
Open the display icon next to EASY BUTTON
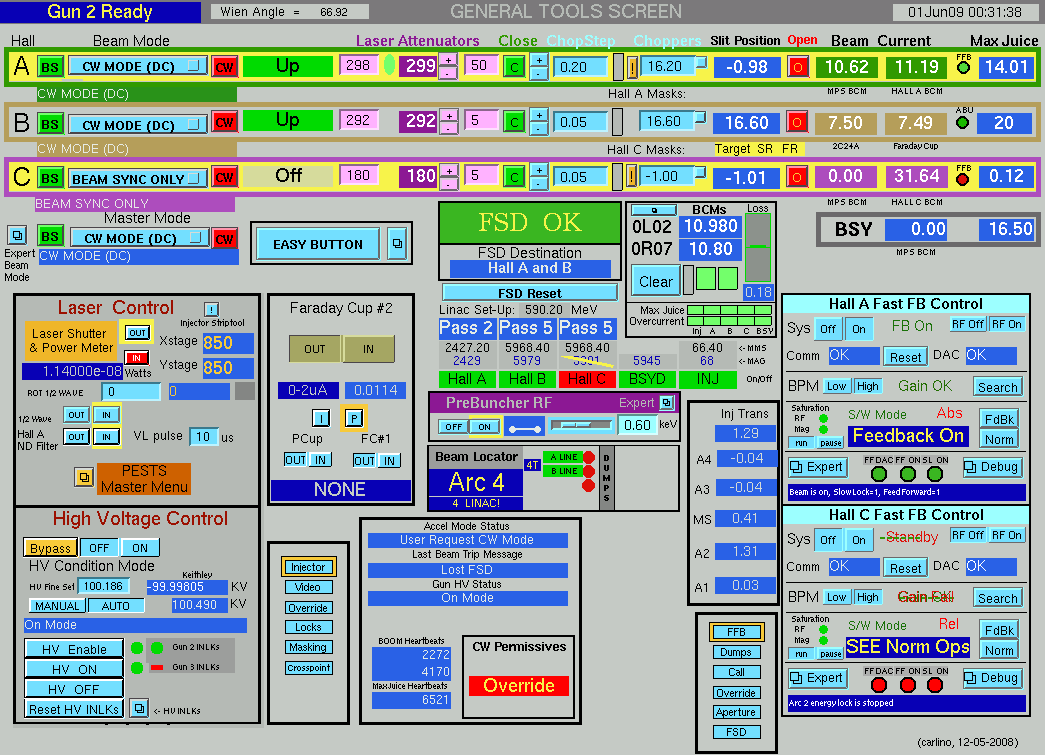pos(397,244)
